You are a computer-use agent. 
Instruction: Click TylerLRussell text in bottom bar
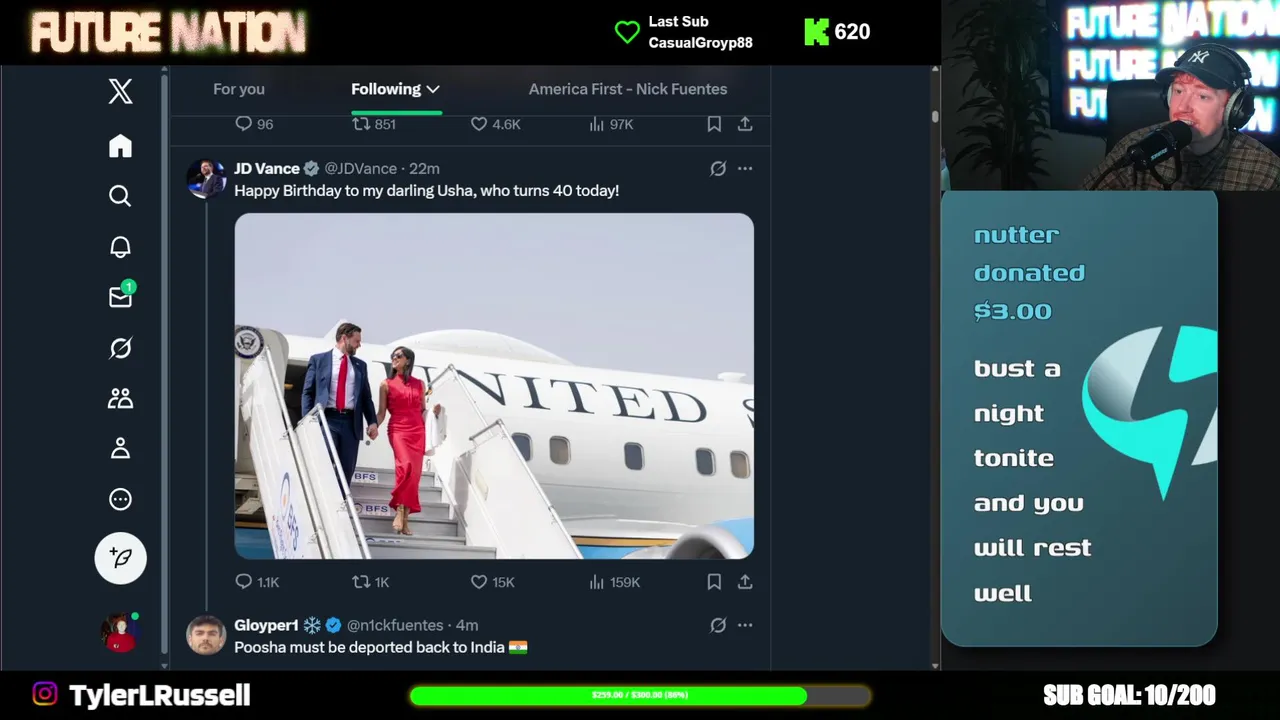[160, 695]
